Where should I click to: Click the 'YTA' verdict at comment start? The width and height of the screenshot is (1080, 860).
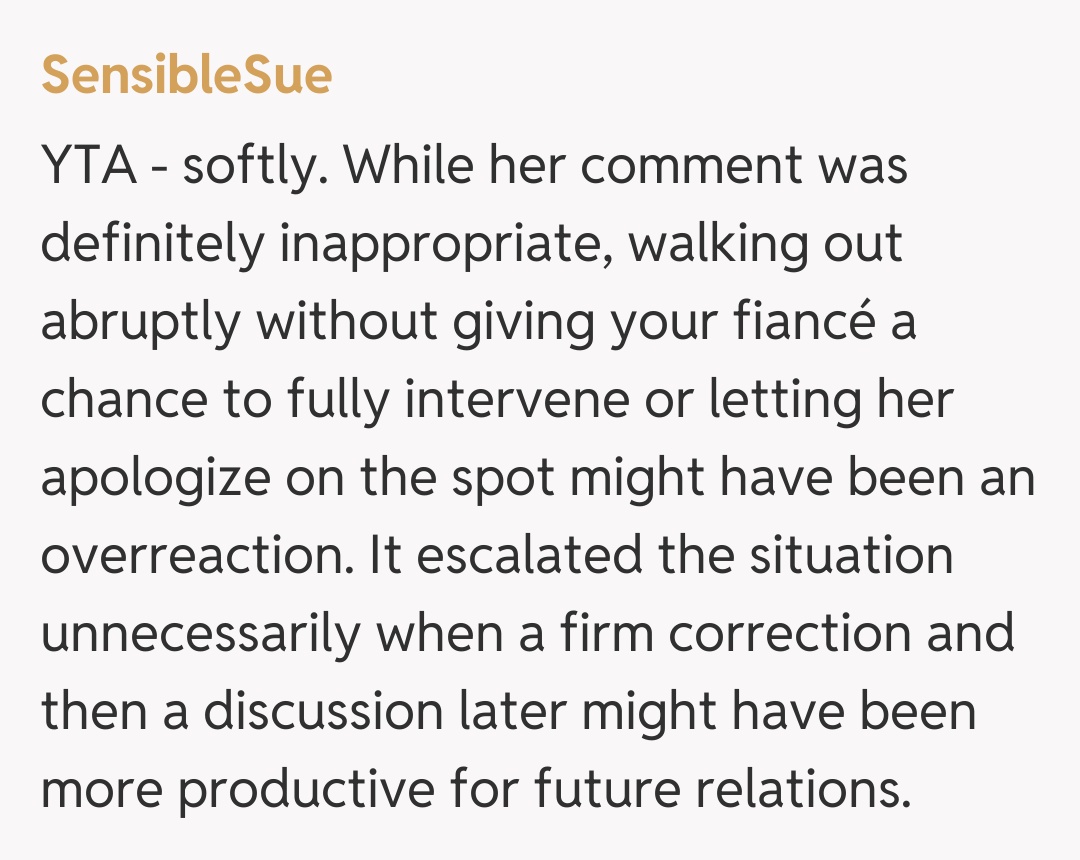(88, 166)
